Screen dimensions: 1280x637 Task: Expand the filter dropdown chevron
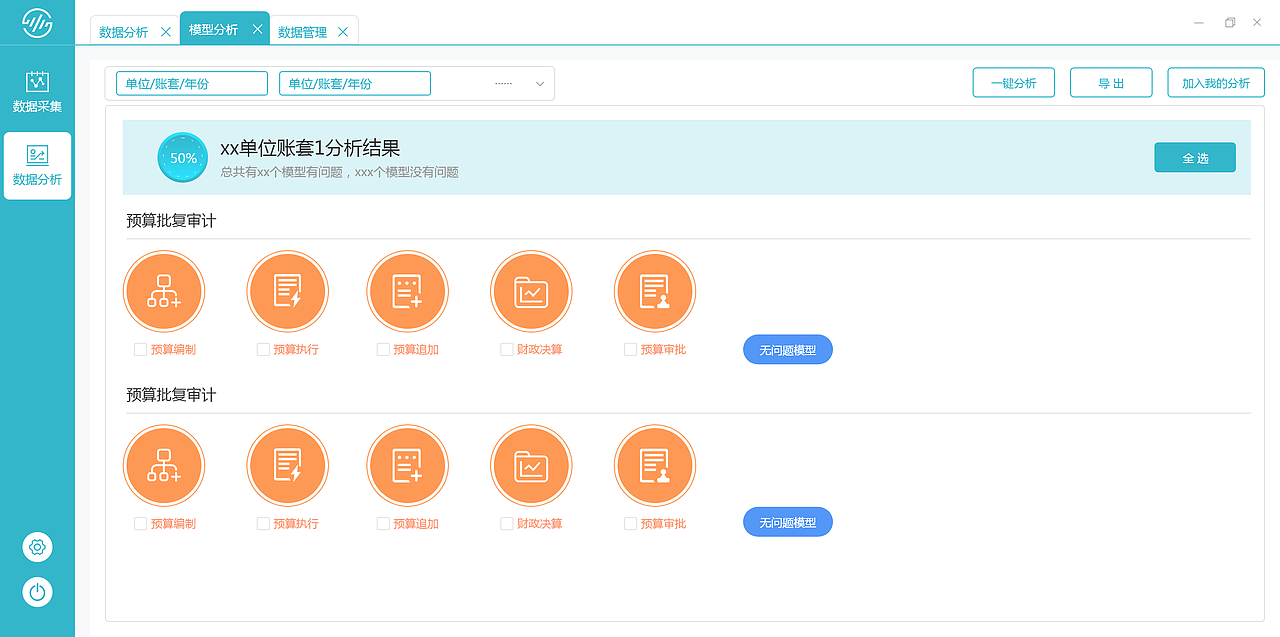pyautogui.click(x=540, y=84)
